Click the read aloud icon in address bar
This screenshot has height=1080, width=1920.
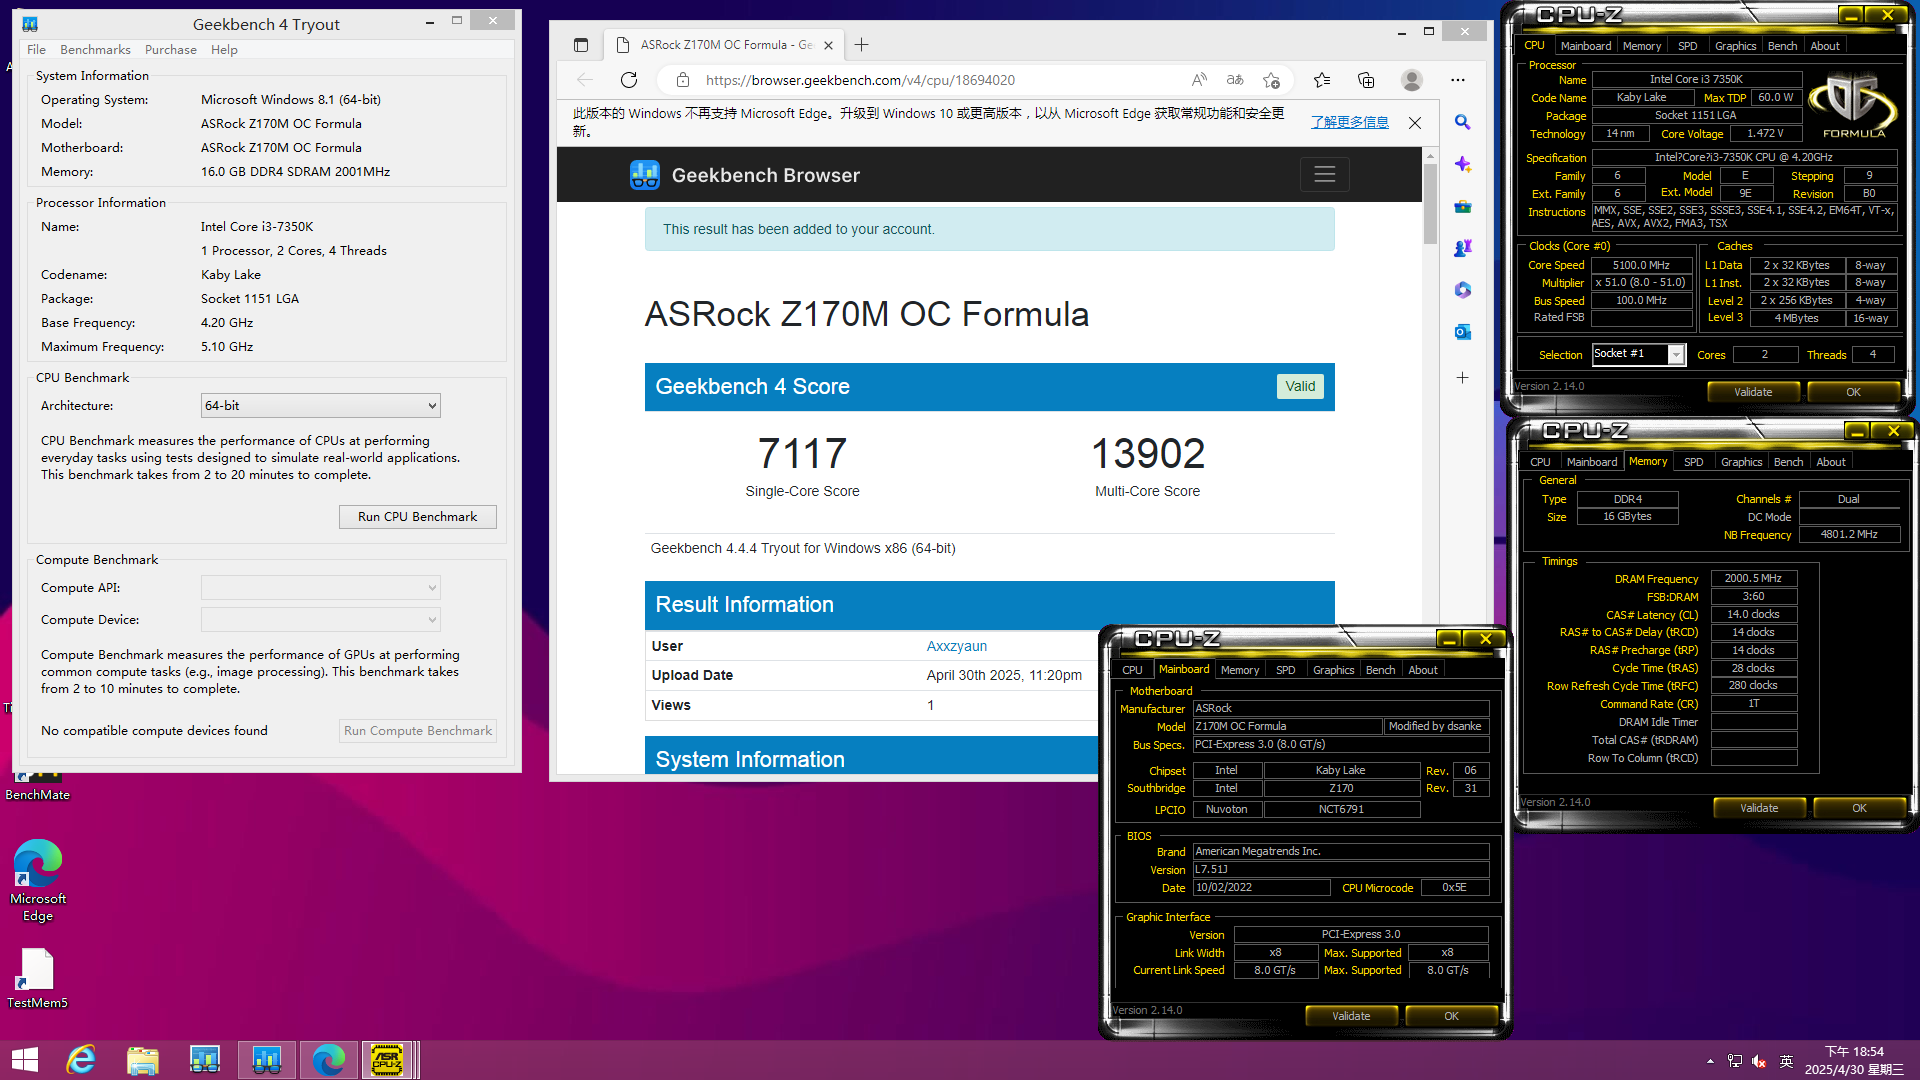coord(1199,80)
